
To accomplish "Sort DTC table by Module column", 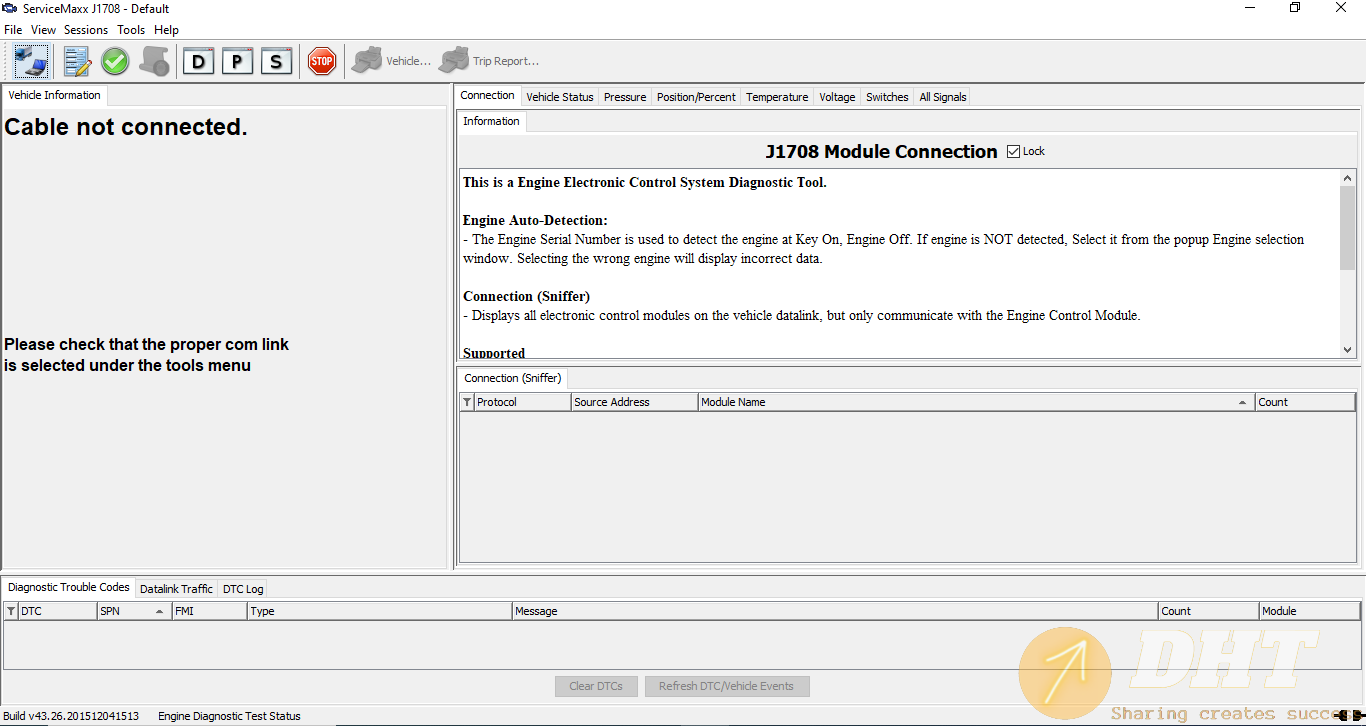I will pyautogui.click(x=1309, y=611).
